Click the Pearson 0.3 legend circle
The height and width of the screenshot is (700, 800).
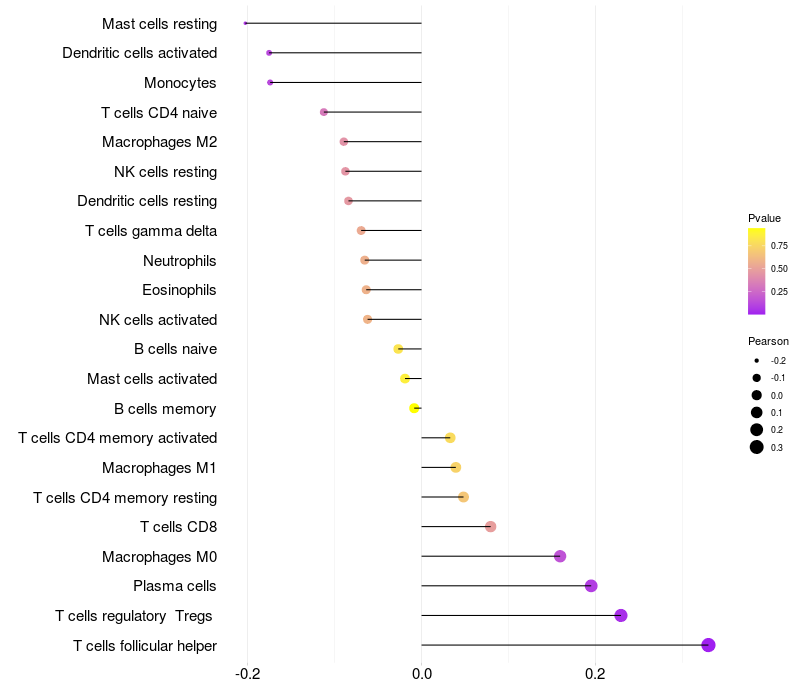pyautogui.click(x=757, y=447)
